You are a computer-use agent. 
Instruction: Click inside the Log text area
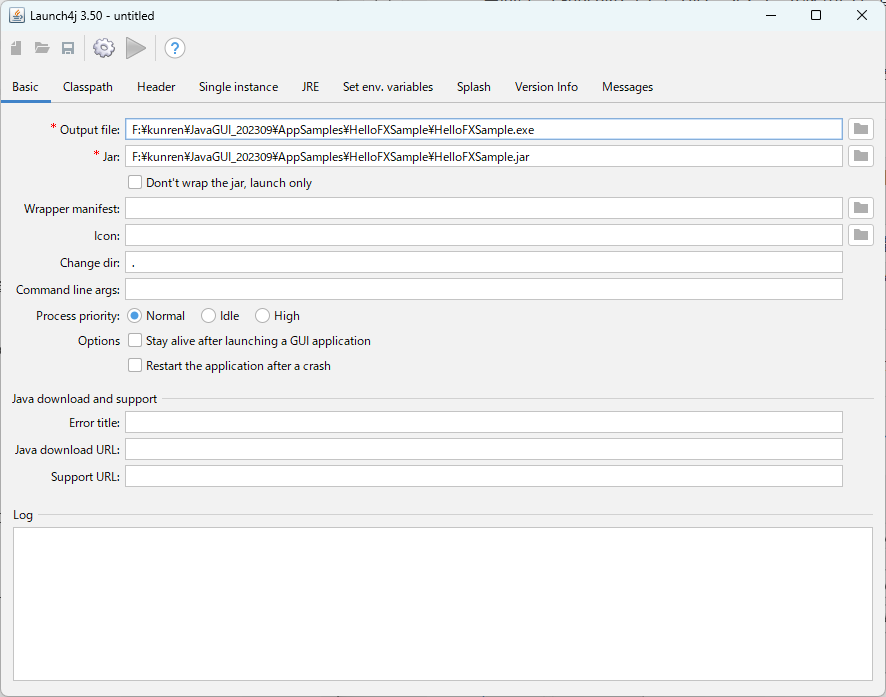pyautogui.click(x=443, y=604)
